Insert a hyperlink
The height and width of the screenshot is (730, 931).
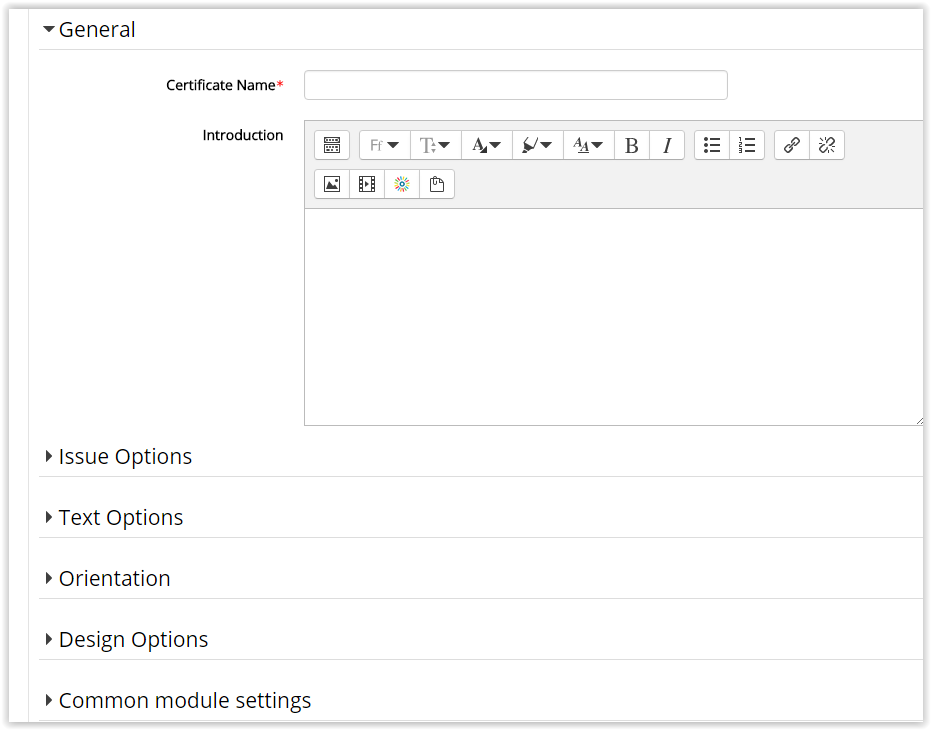792,145
